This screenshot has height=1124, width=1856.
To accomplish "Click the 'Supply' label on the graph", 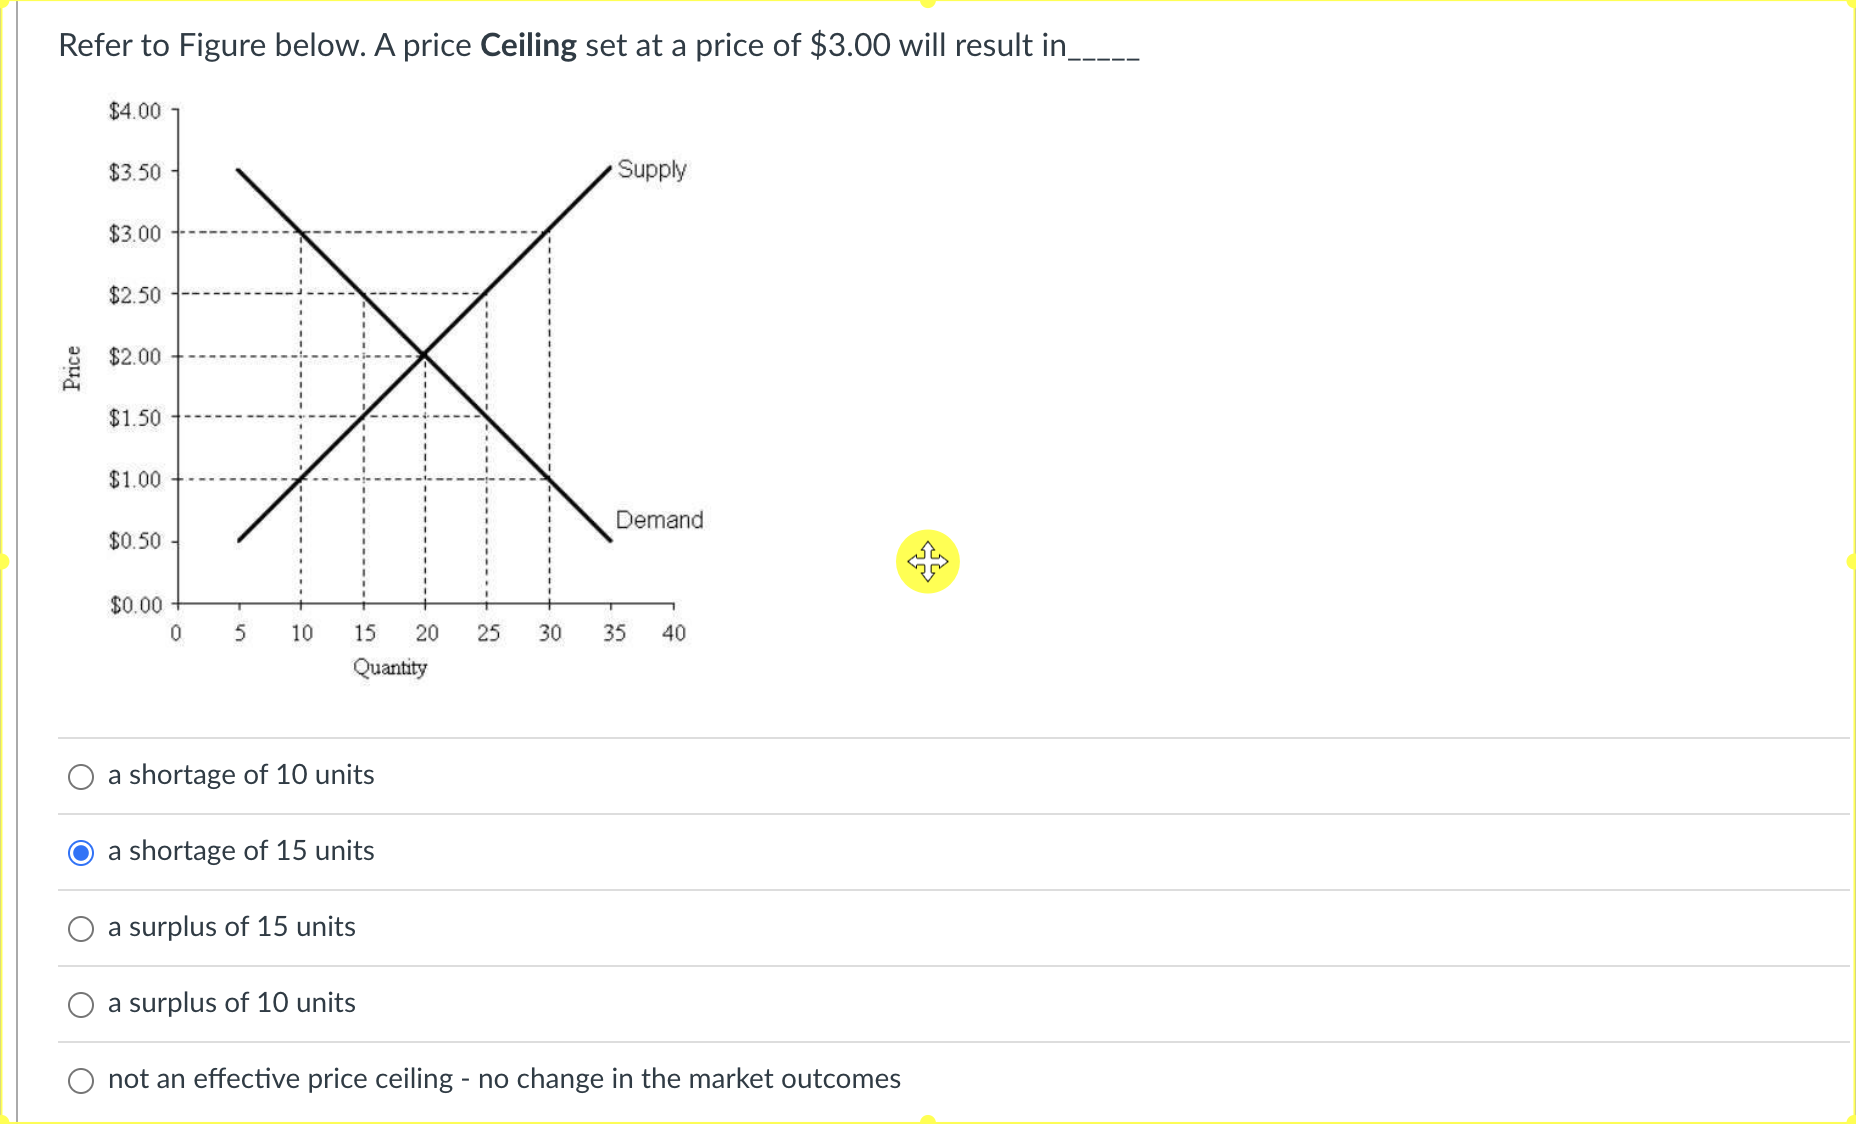I will click(652, 169).
